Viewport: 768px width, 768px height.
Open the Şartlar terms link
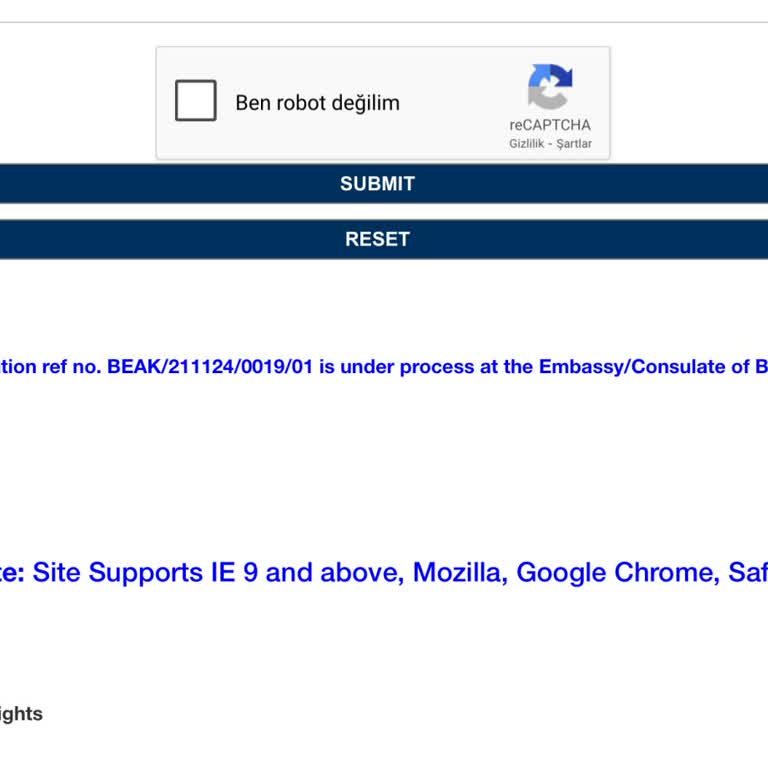coord(575,144)
